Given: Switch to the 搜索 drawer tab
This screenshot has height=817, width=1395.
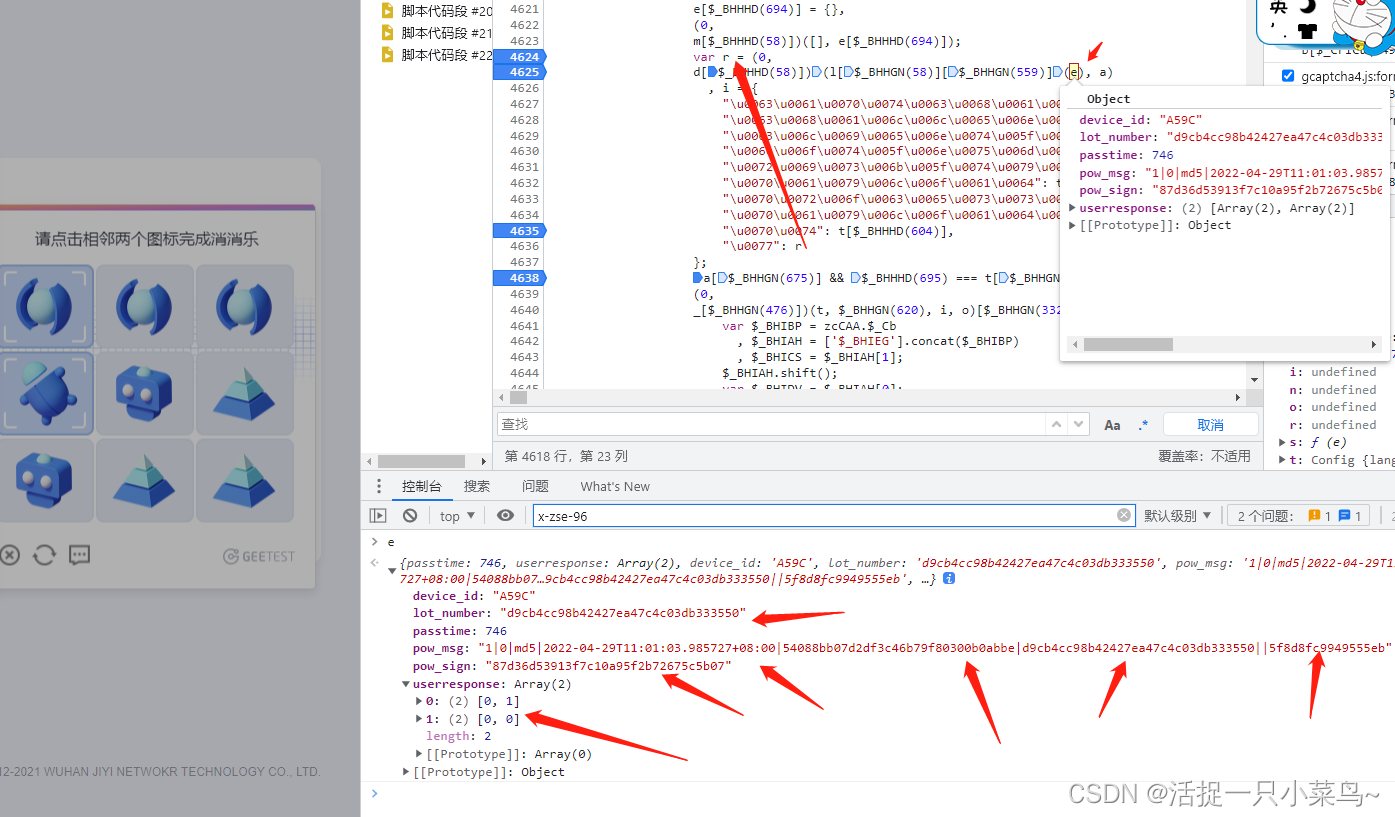Looking at the screenshot, I should click(477, 486).
